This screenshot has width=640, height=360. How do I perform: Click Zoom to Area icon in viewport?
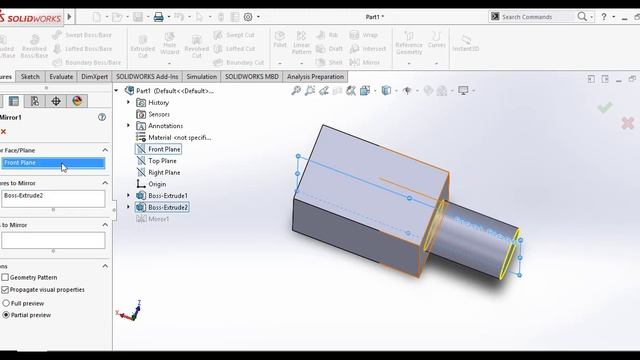tap(310, 91)
